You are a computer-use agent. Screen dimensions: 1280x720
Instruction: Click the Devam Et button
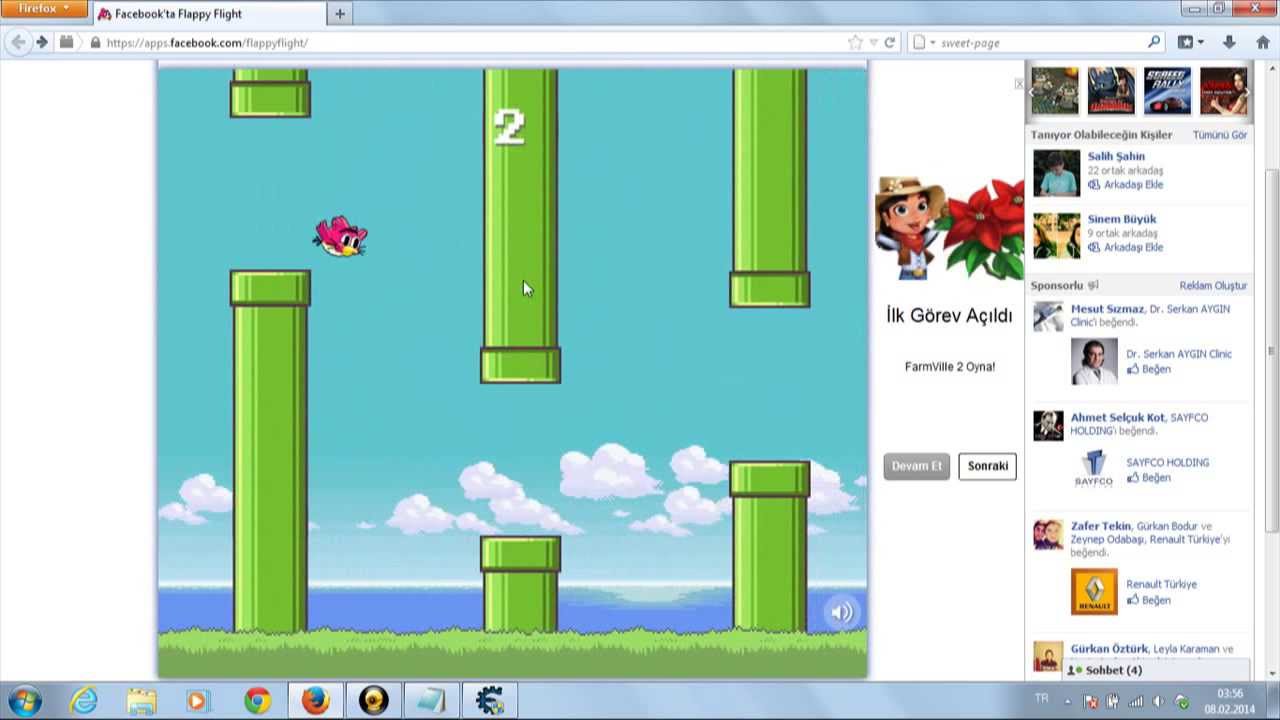point(917,466)
